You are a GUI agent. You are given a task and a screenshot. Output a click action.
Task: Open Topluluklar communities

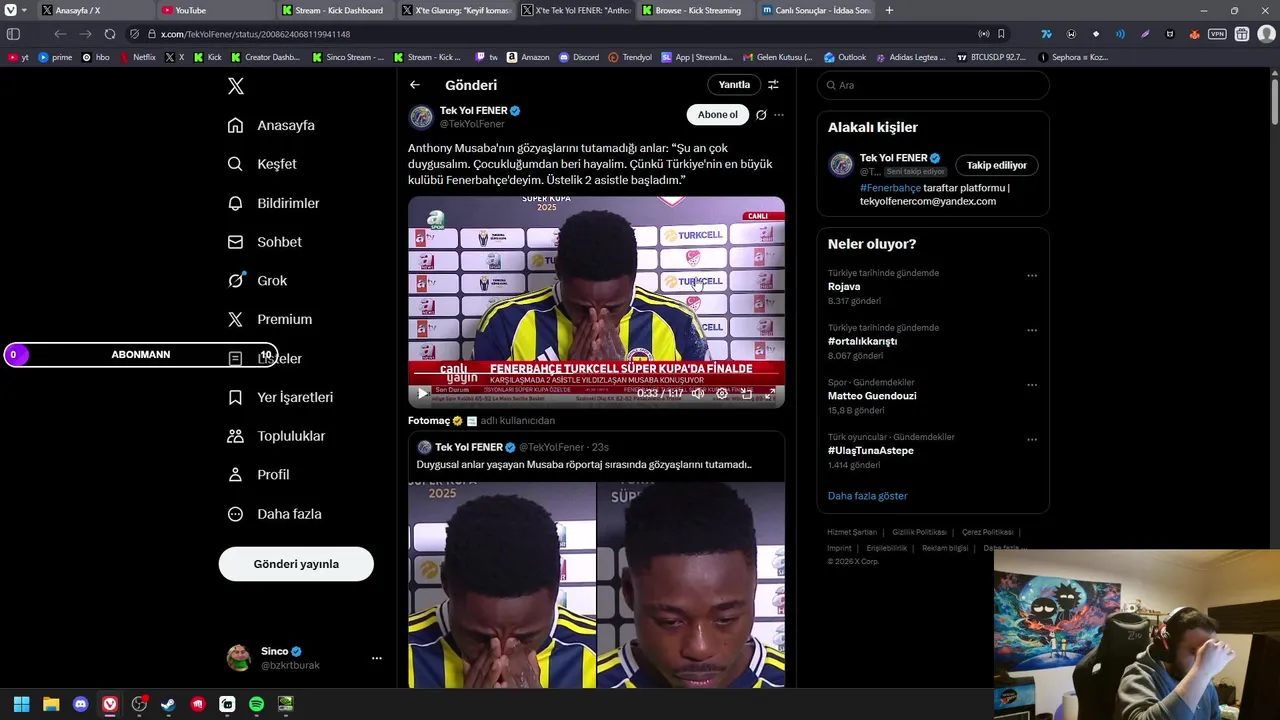coord(276,436)
